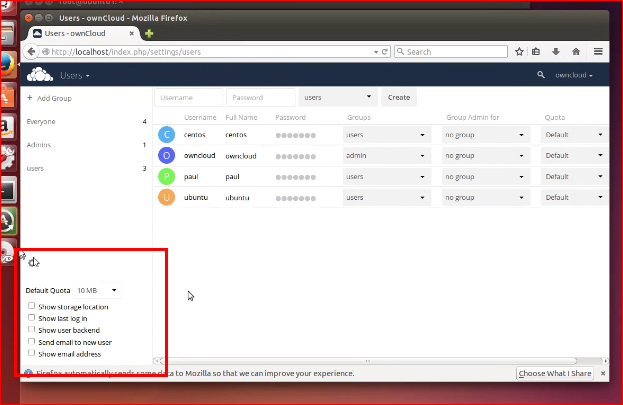Open System Settings from dock
623x405 pixels.
coord(7,158)
